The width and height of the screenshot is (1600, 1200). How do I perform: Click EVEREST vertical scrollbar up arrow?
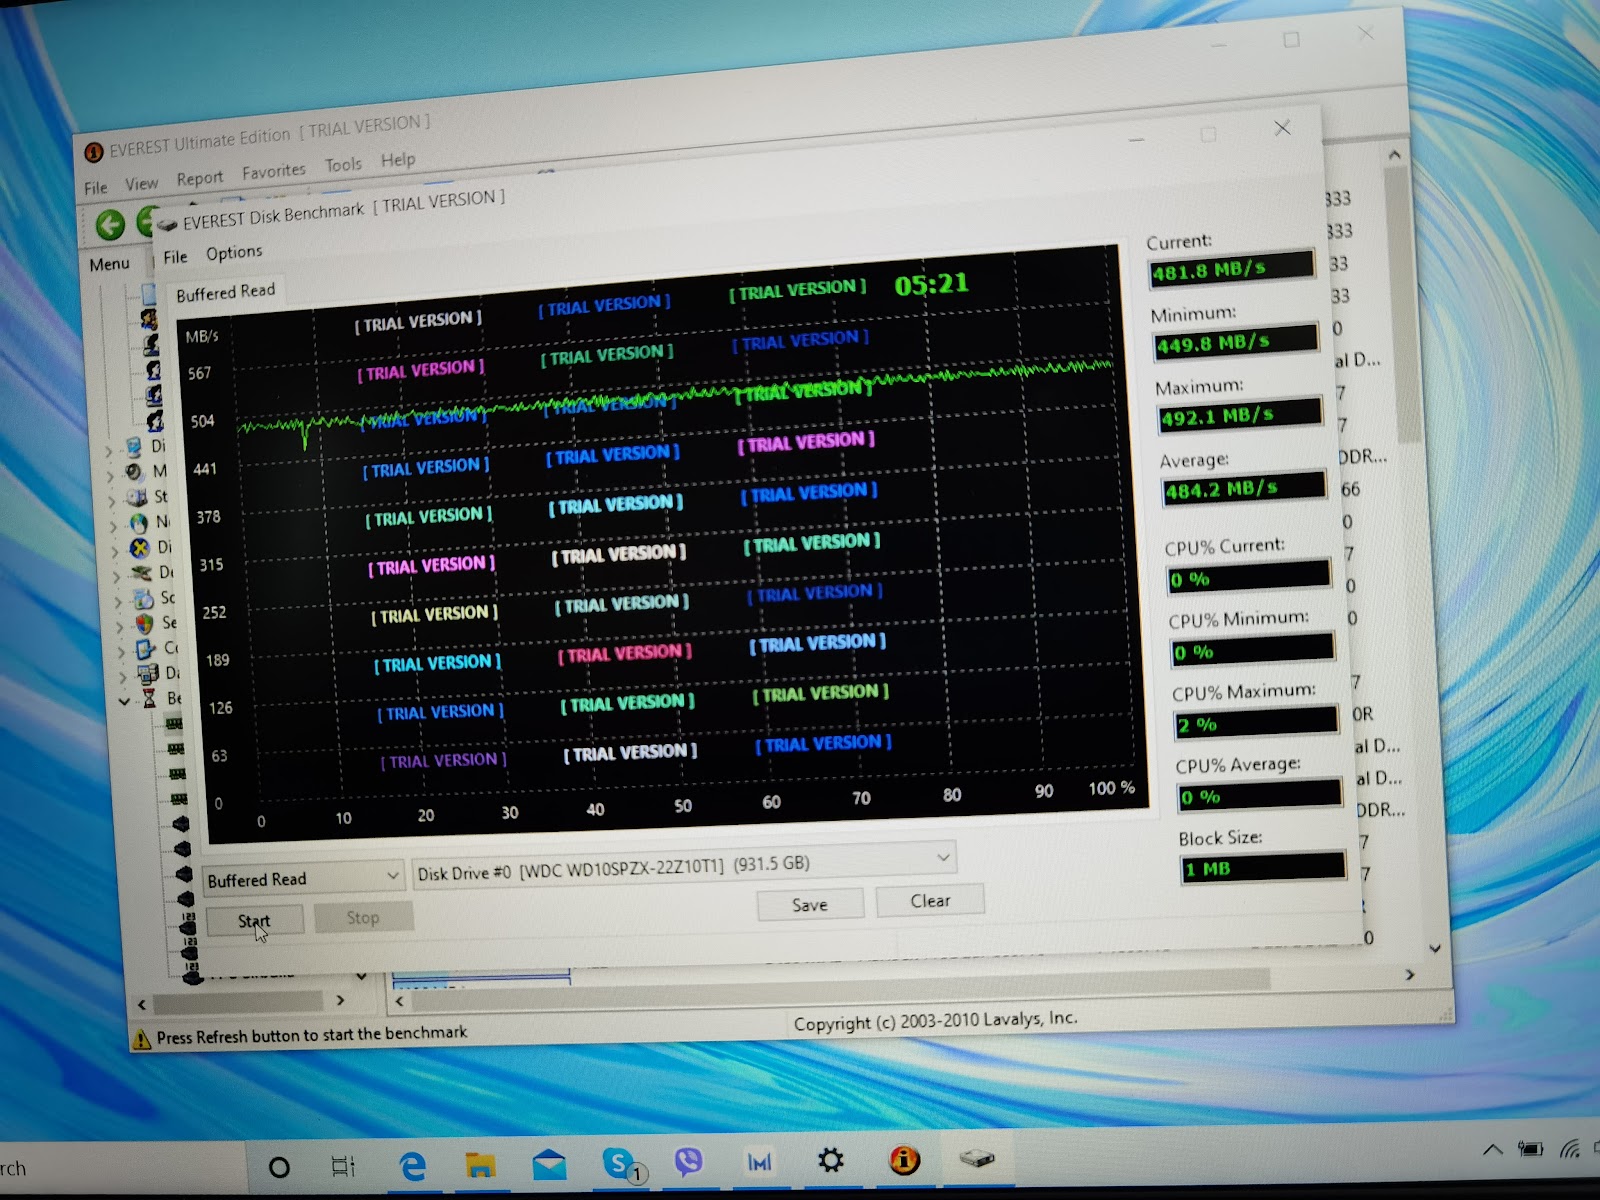point(1394,156)
